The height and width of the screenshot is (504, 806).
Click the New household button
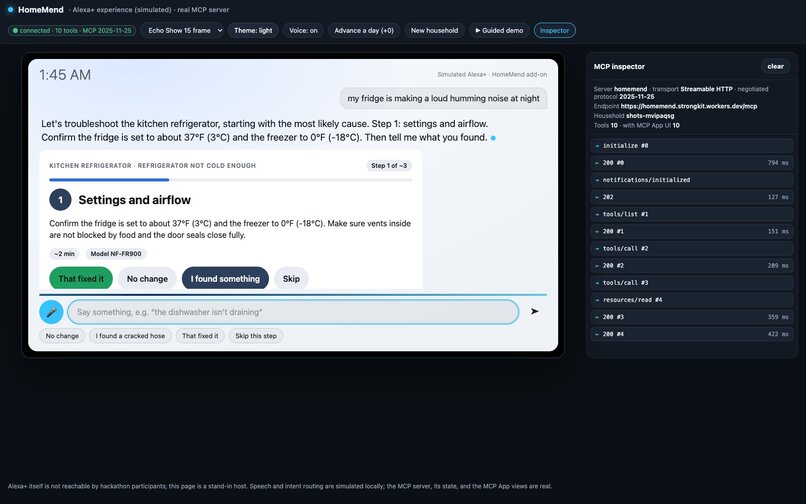point(434,30)
